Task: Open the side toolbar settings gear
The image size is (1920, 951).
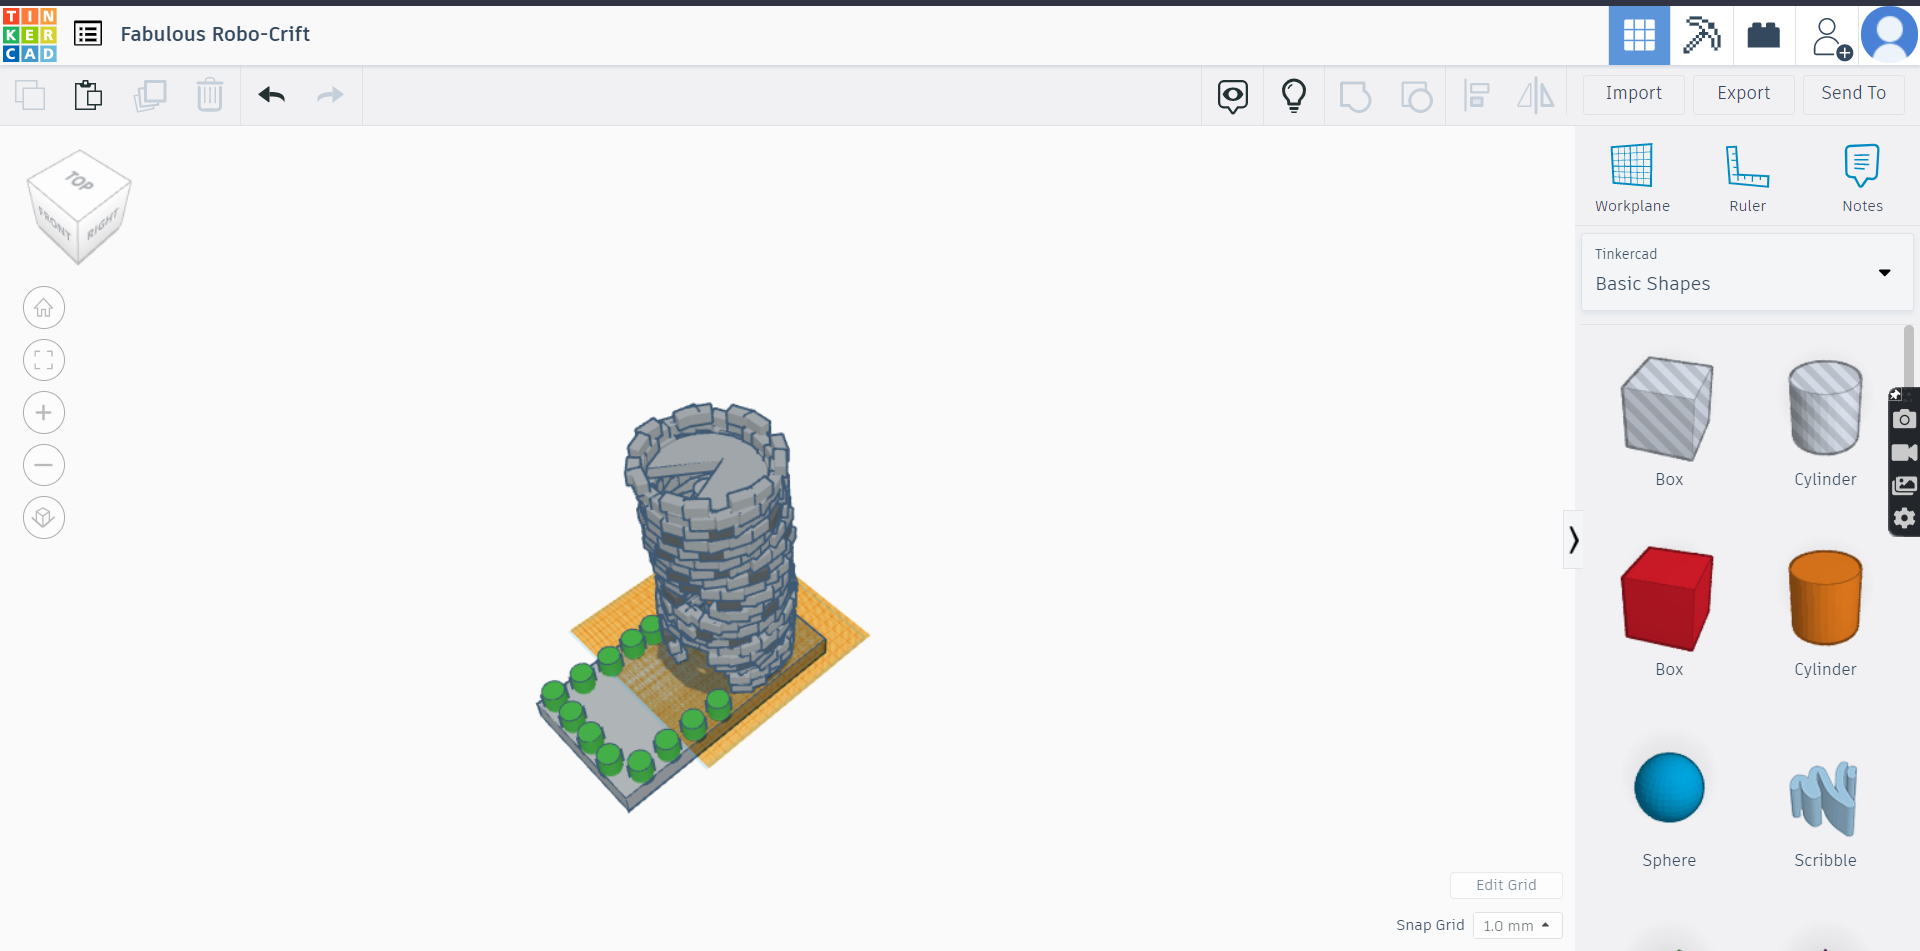Action: pyautogui.click(x=1904, y=518)
